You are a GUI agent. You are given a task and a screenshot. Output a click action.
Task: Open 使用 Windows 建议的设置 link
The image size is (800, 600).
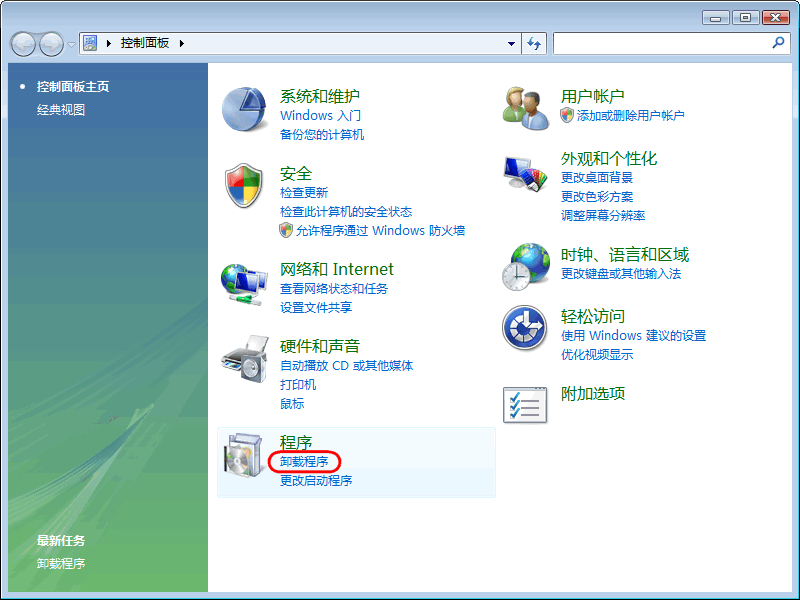[x=633, y=335]
